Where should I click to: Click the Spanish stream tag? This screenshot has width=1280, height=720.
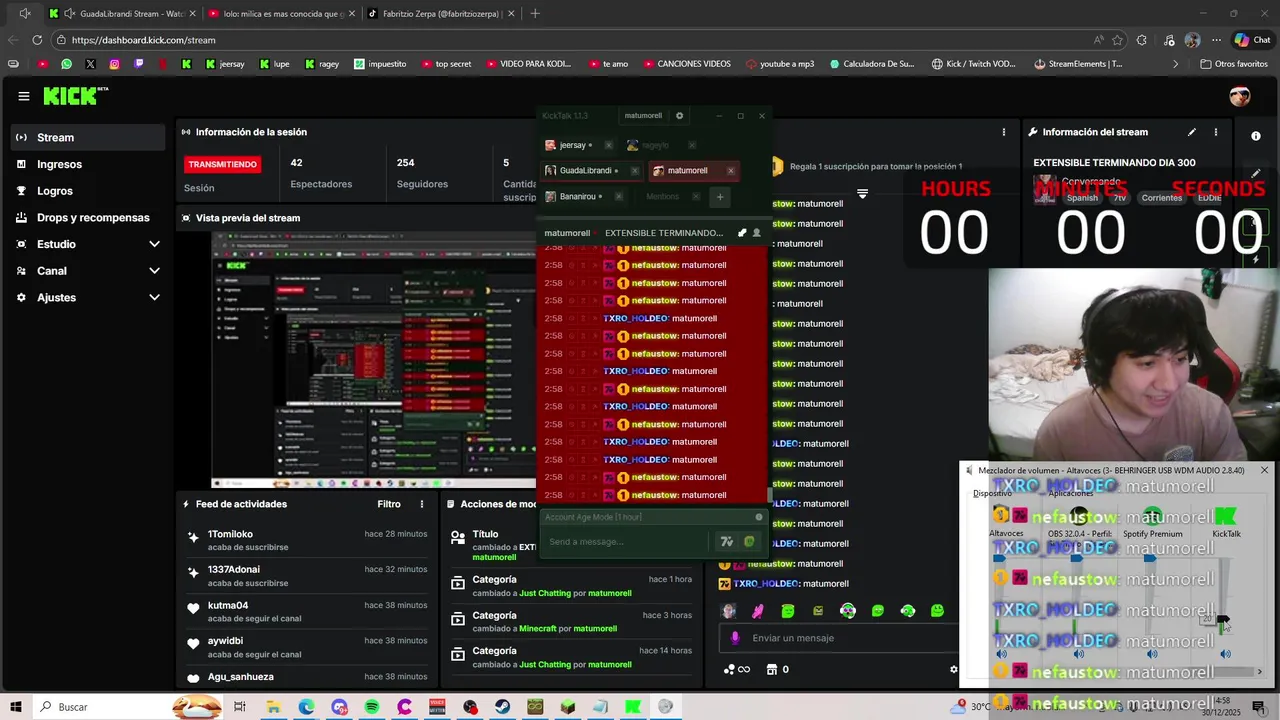tap(1082, 198)
